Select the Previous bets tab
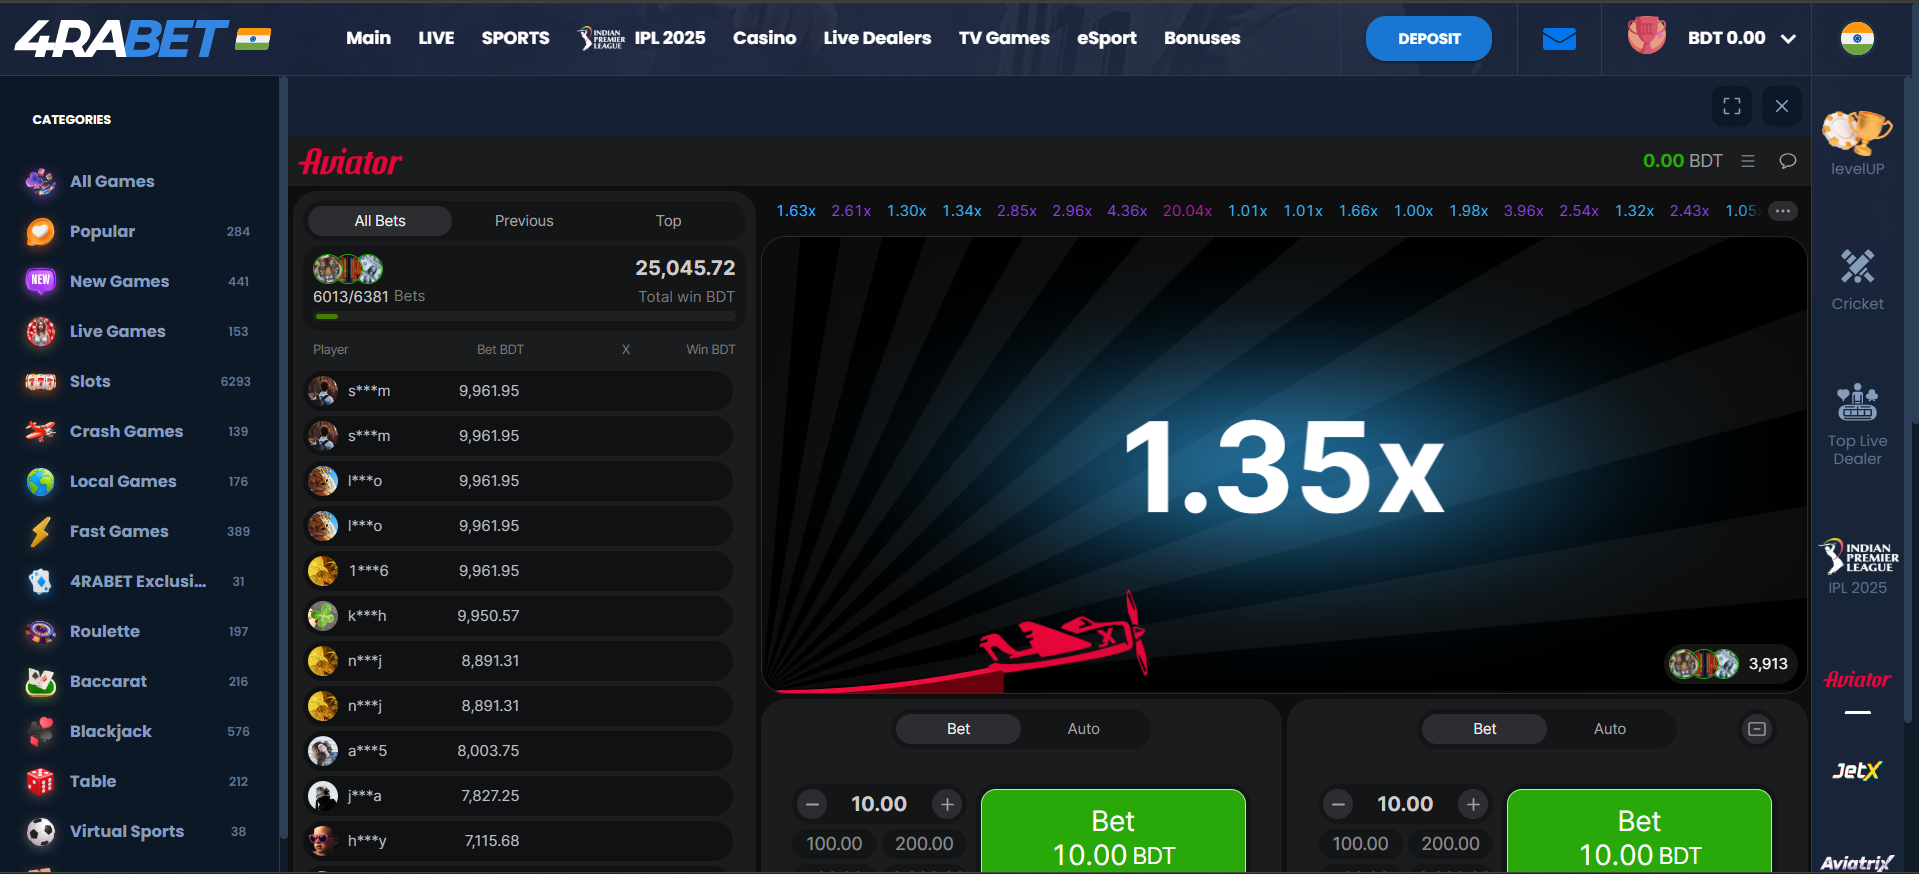 524,221
